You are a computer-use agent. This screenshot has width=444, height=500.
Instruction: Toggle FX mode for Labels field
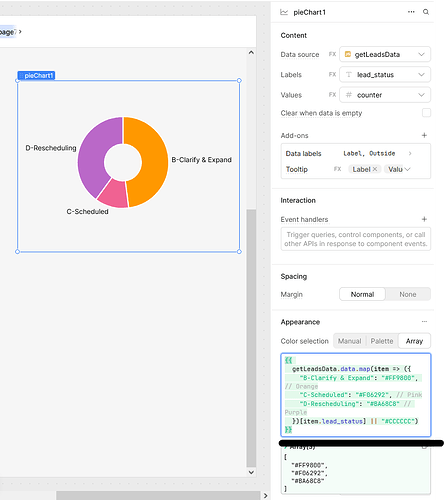tap(332, 75)
